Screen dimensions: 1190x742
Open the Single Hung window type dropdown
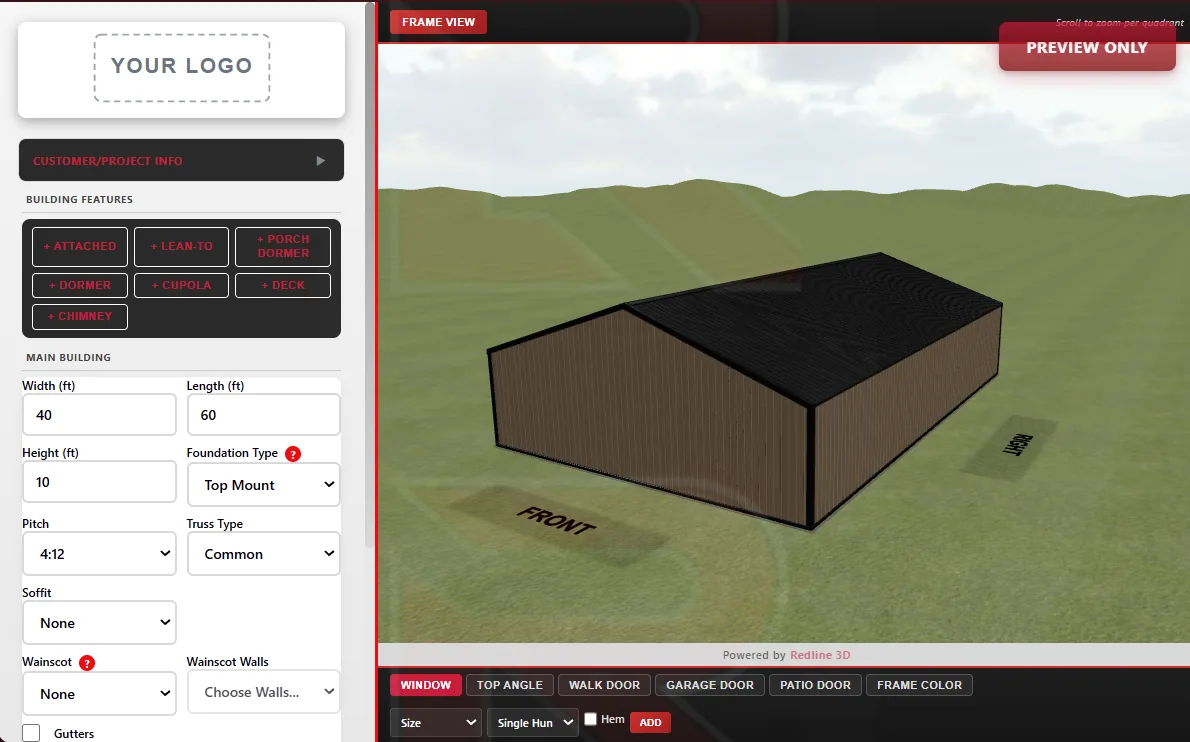click(x=533, y=722)
